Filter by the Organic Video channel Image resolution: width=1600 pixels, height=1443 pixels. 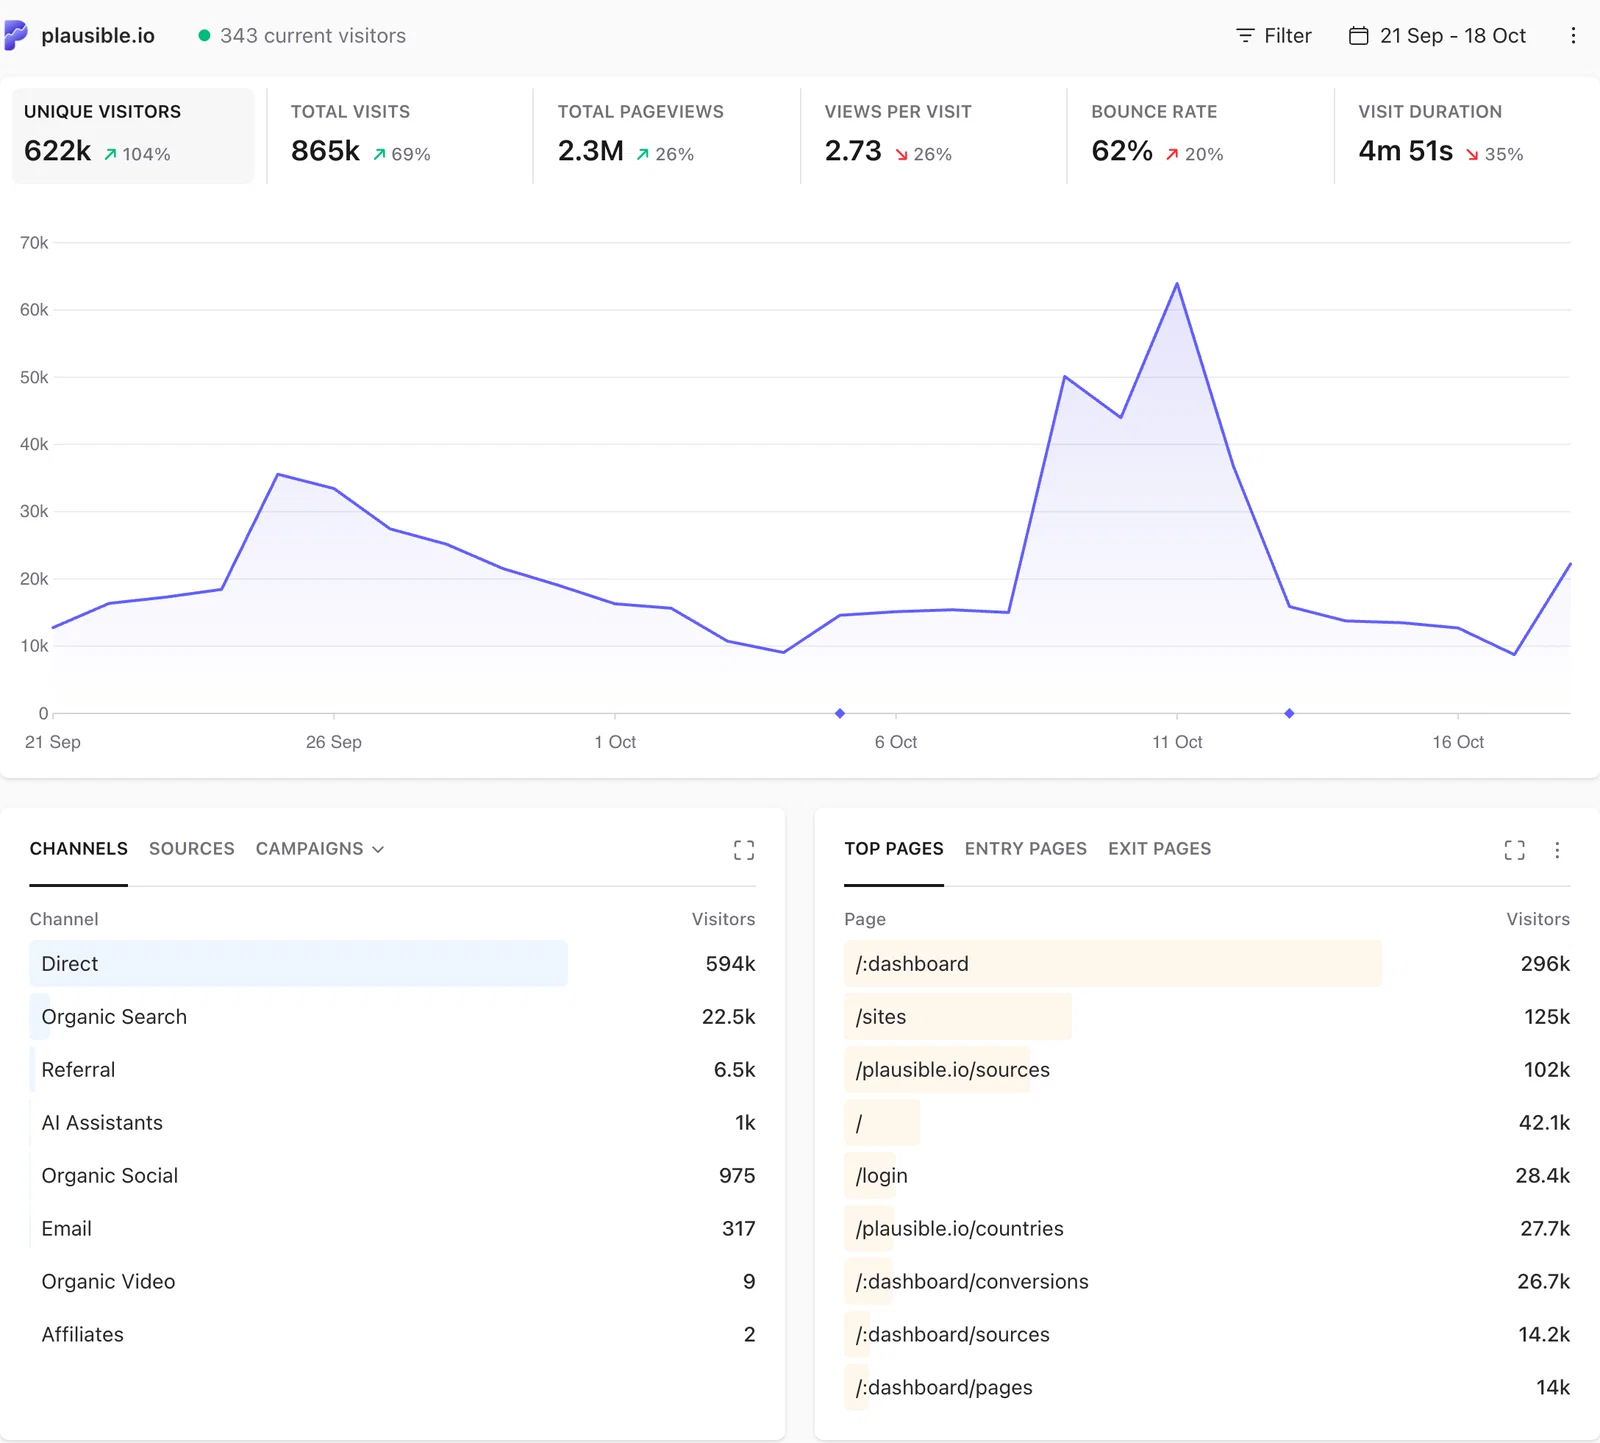(392, 1282)
